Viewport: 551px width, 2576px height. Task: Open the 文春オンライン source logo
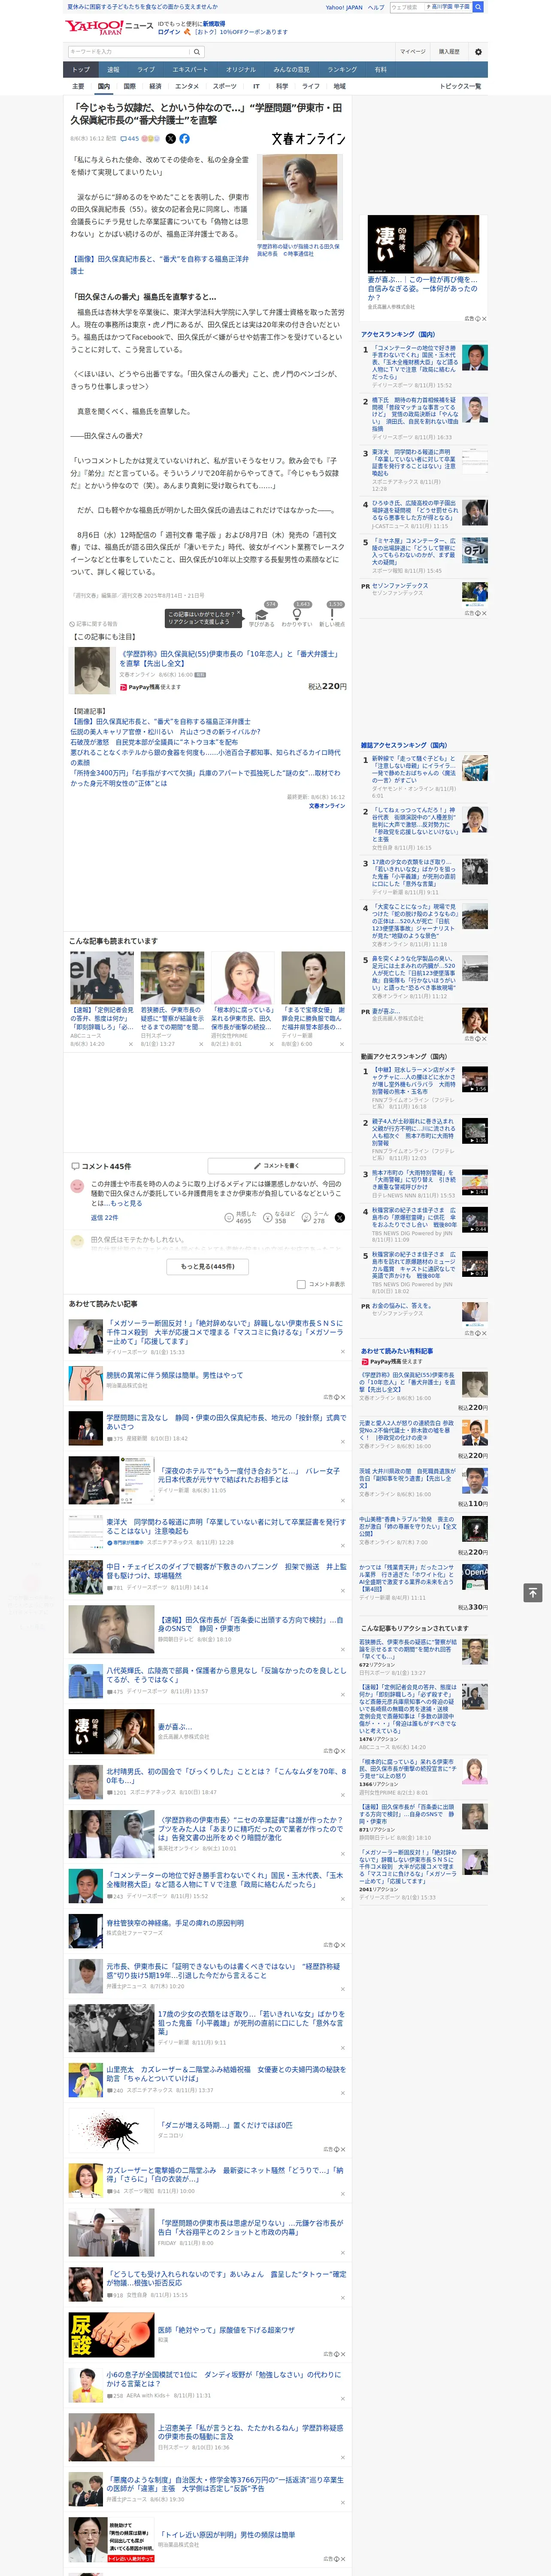(x=308, y=139)
